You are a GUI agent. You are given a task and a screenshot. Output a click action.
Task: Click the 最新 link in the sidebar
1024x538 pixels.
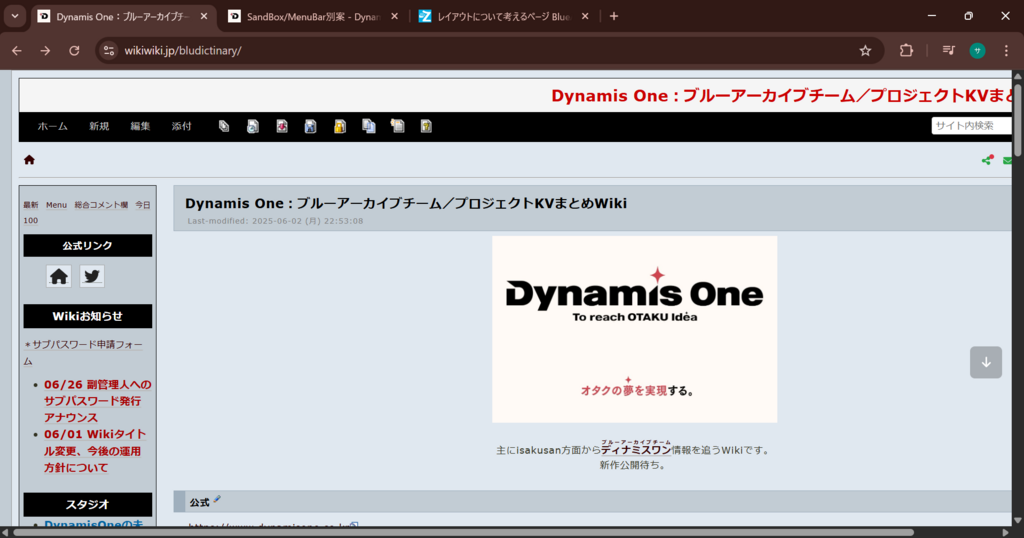click(31, 205)
